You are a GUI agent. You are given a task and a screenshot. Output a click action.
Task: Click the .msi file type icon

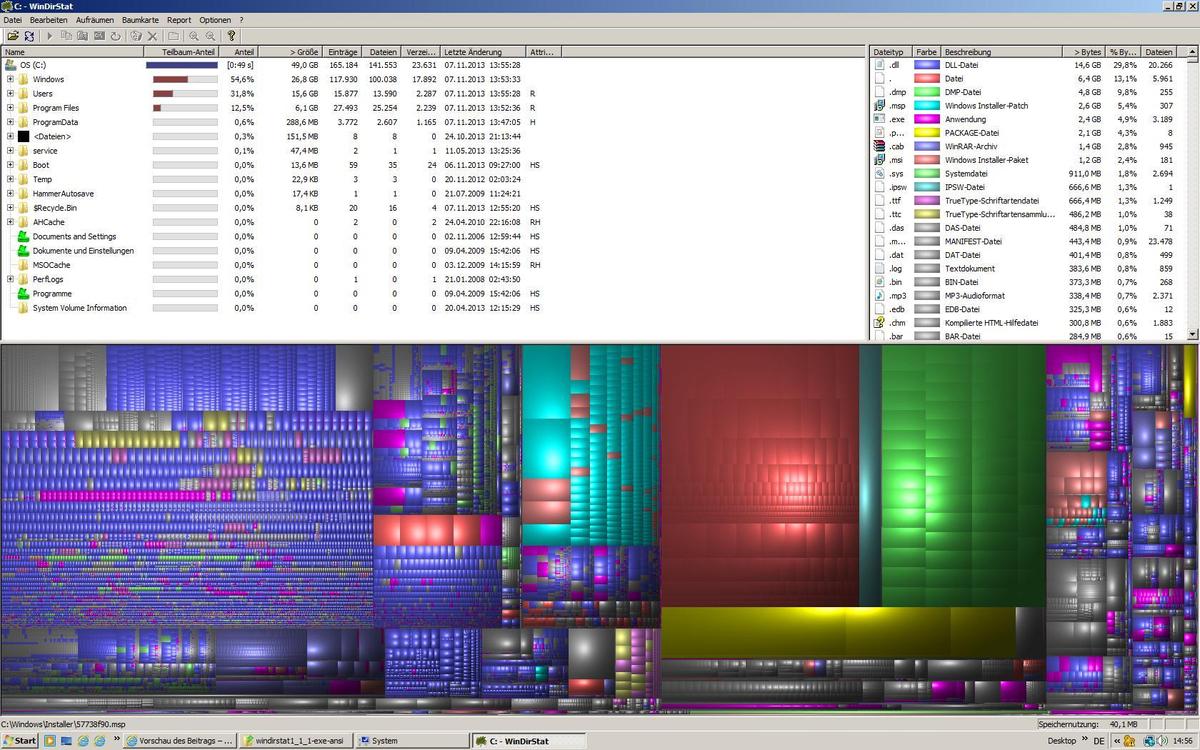tap(880, 159)
